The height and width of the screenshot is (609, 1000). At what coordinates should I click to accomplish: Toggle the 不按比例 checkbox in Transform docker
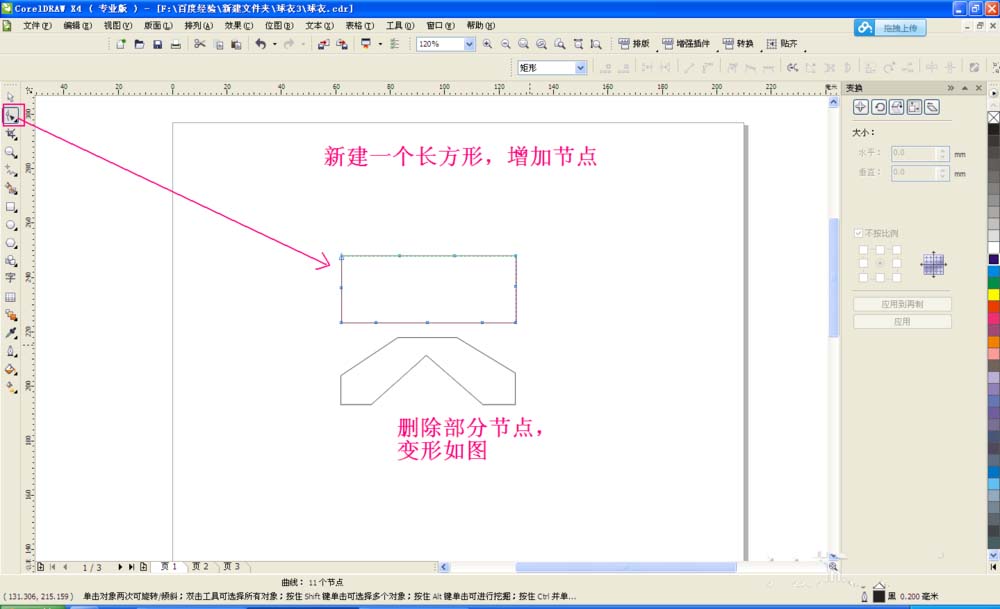(x=858, y=232)
